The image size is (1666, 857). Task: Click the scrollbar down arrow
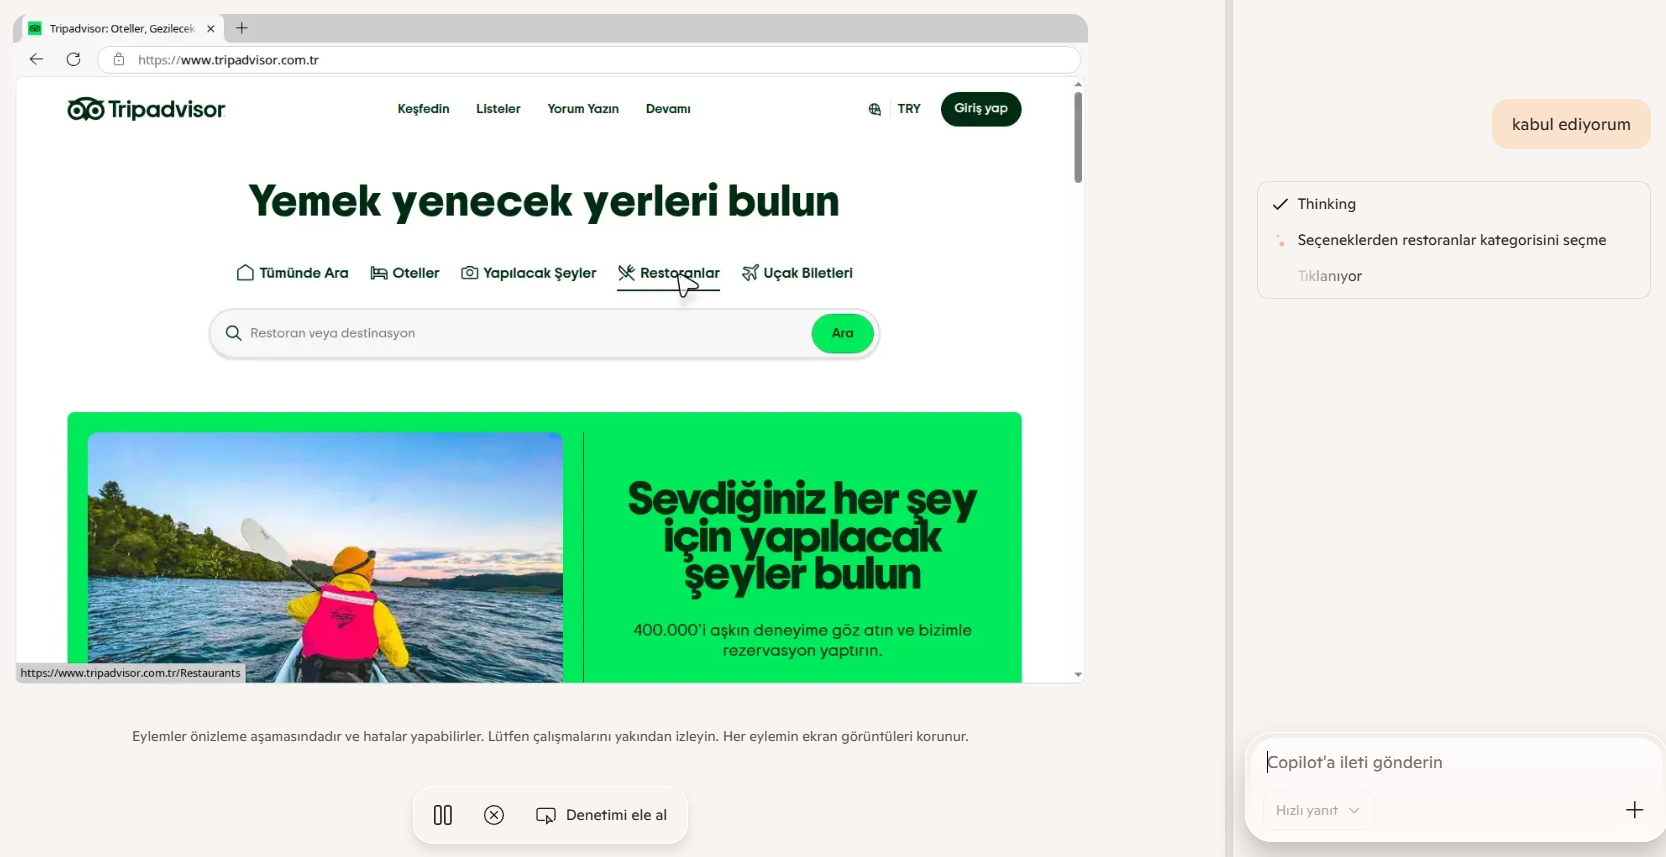1078,675
